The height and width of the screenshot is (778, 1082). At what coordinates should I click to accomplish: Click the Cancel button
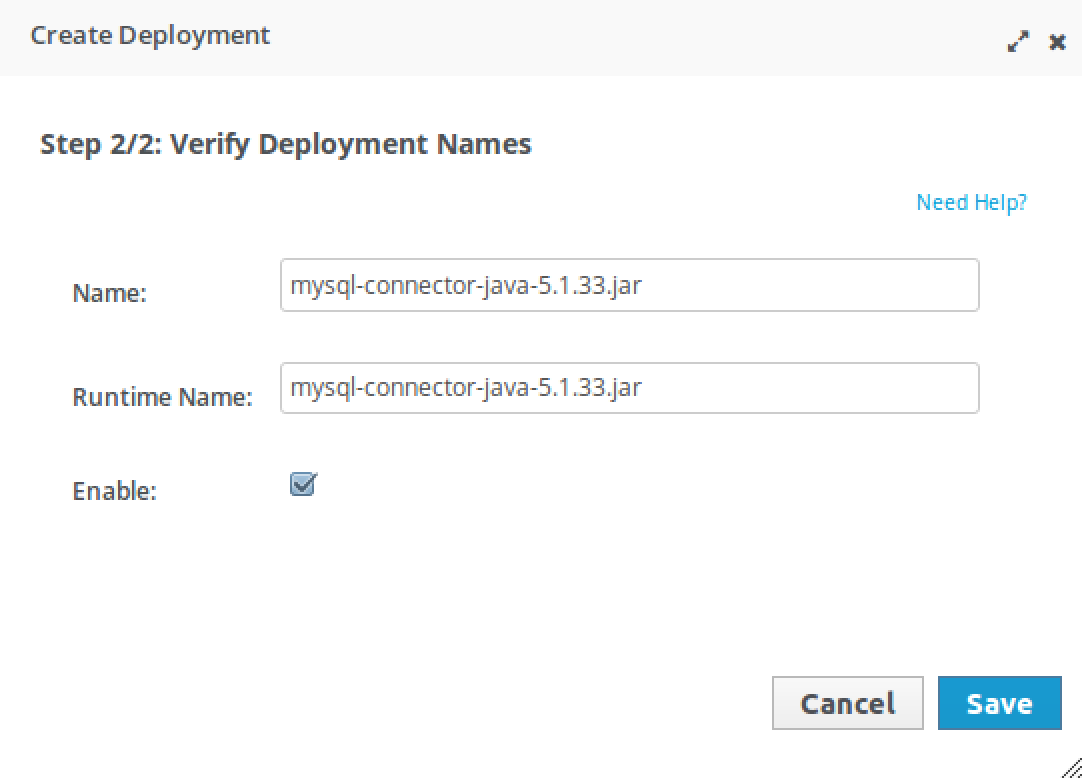(x=847, y=703)
